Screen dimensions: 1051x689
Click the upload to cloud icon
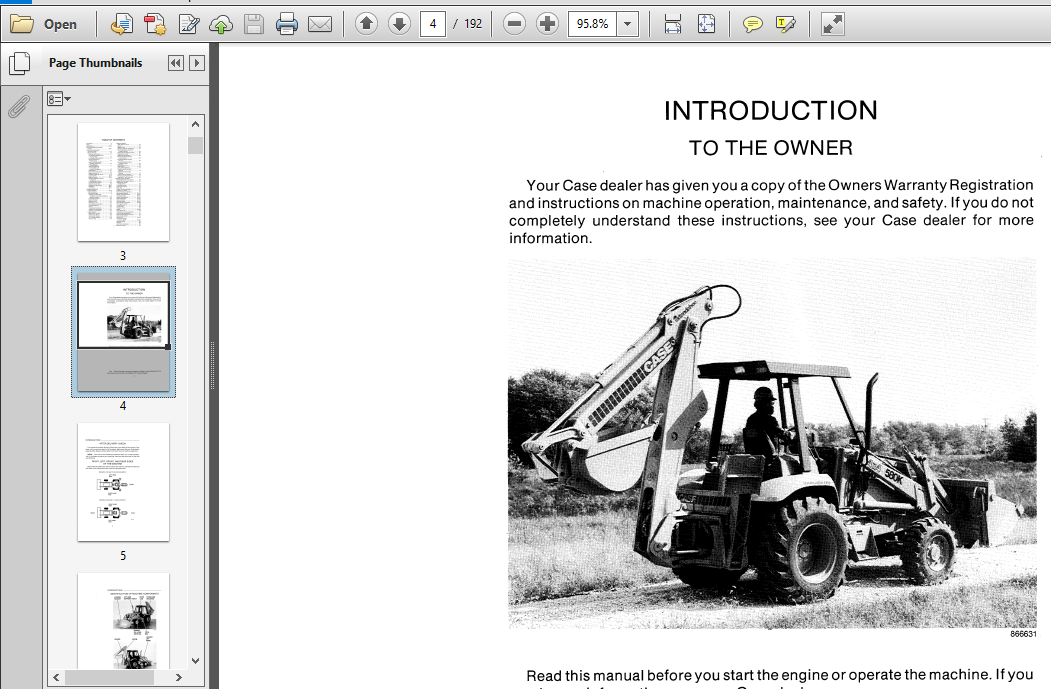(221, 25)
